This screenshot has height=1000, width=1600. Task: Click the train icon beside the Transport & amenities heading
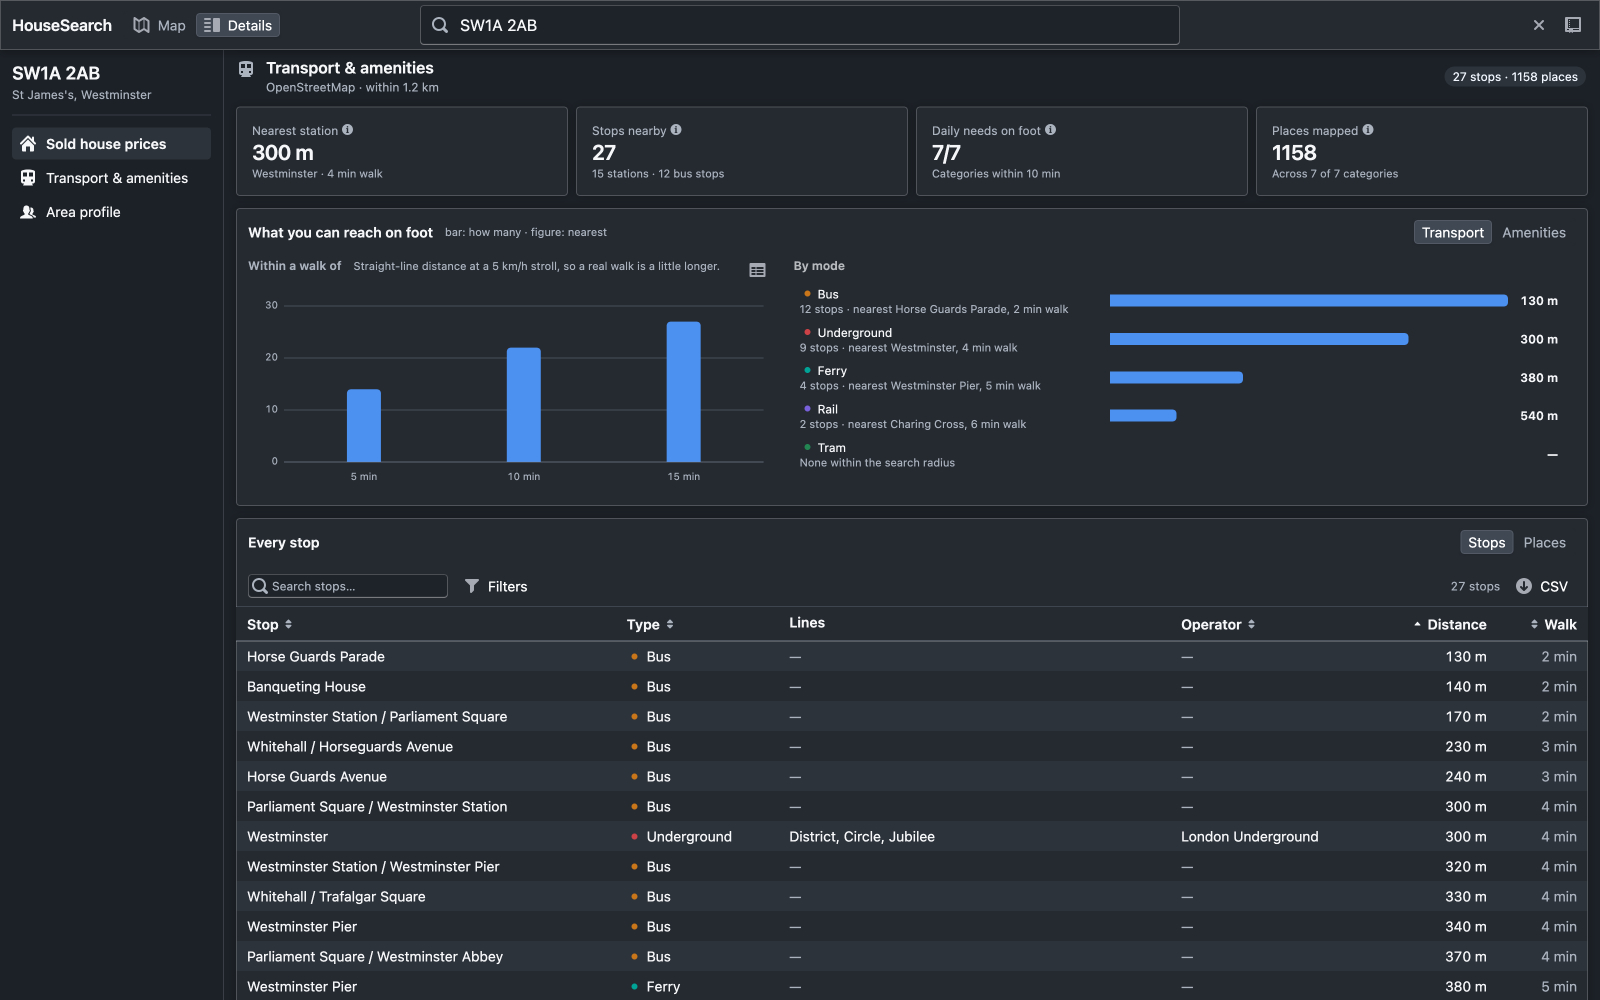[x=246, y=69]
